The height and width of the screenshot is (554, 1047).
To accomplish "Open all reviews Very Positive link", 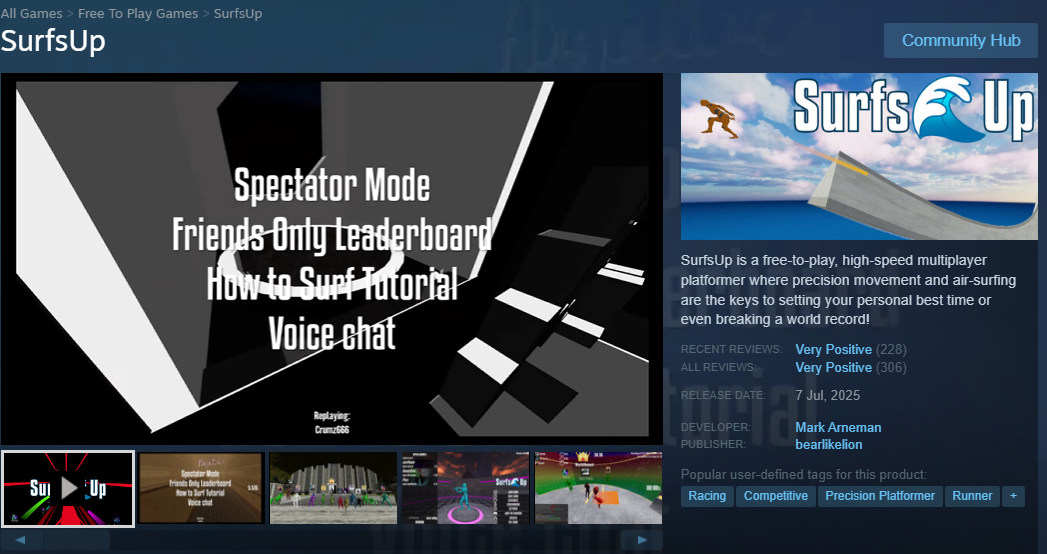I will point(833,368).
